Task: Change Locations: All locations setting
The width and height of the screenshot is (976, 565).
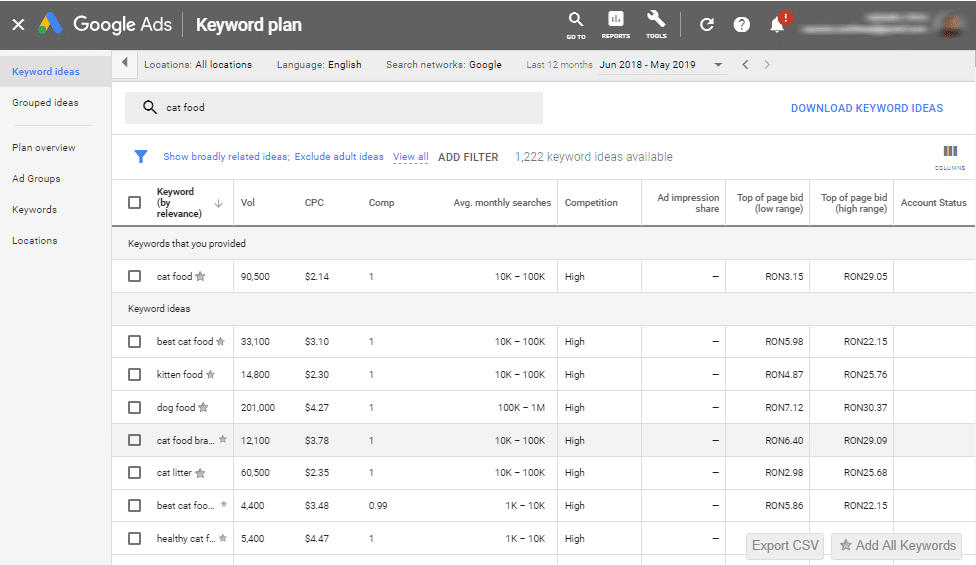Action: 198,65
